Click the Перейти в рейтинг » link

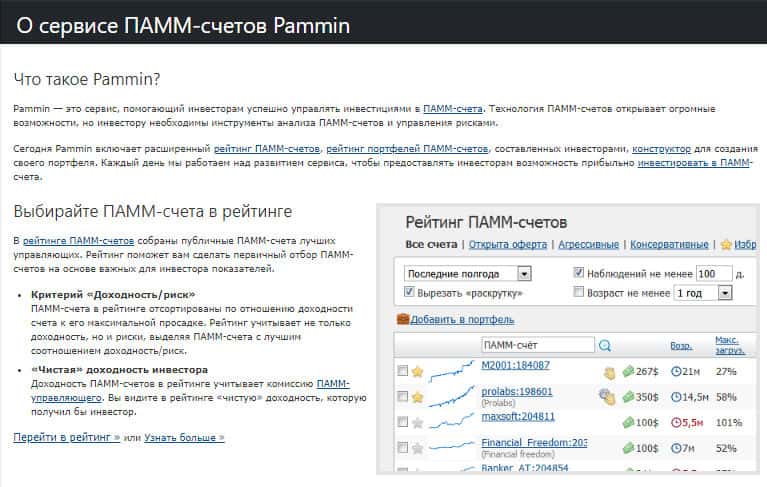tap(67, 438)
